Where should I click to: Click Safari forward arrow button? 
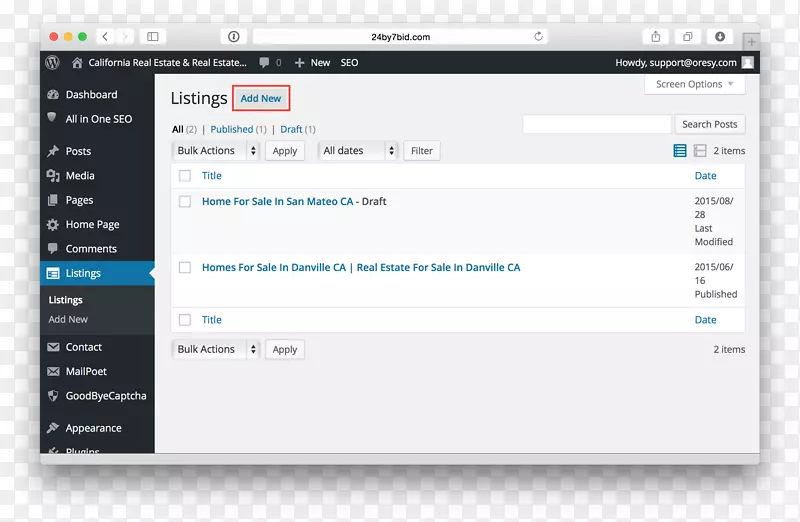(x=124, y=36)
